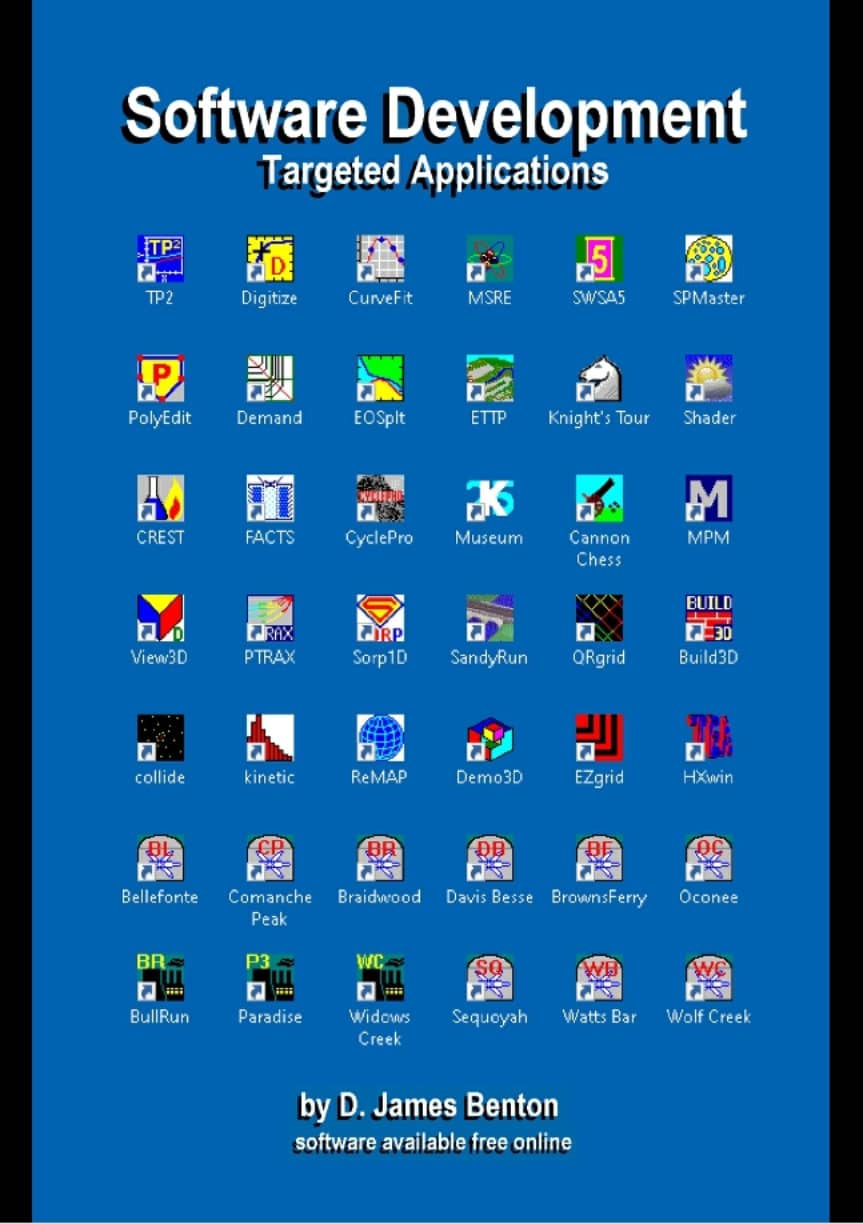Open the View3D icon
This screenshot has width=863, height=1224.
pyautogui.click(x=160, y=619)
